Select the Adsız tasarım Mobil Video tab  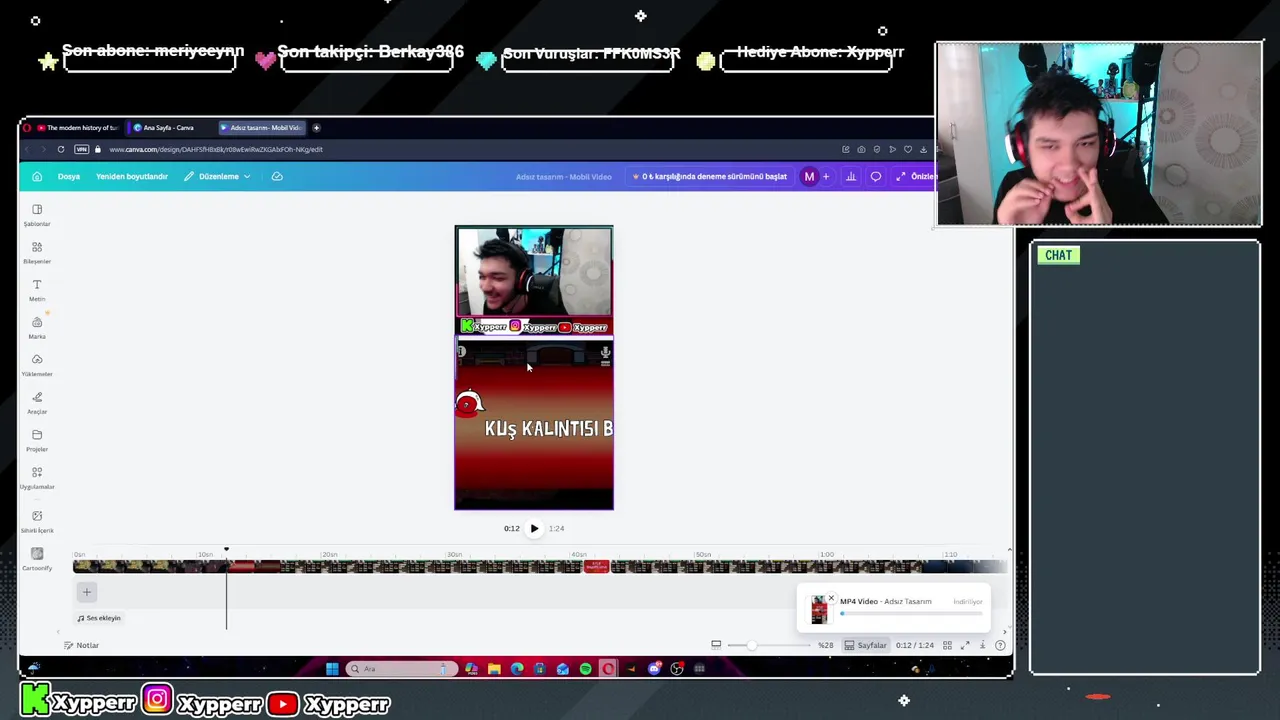point(260,127)
